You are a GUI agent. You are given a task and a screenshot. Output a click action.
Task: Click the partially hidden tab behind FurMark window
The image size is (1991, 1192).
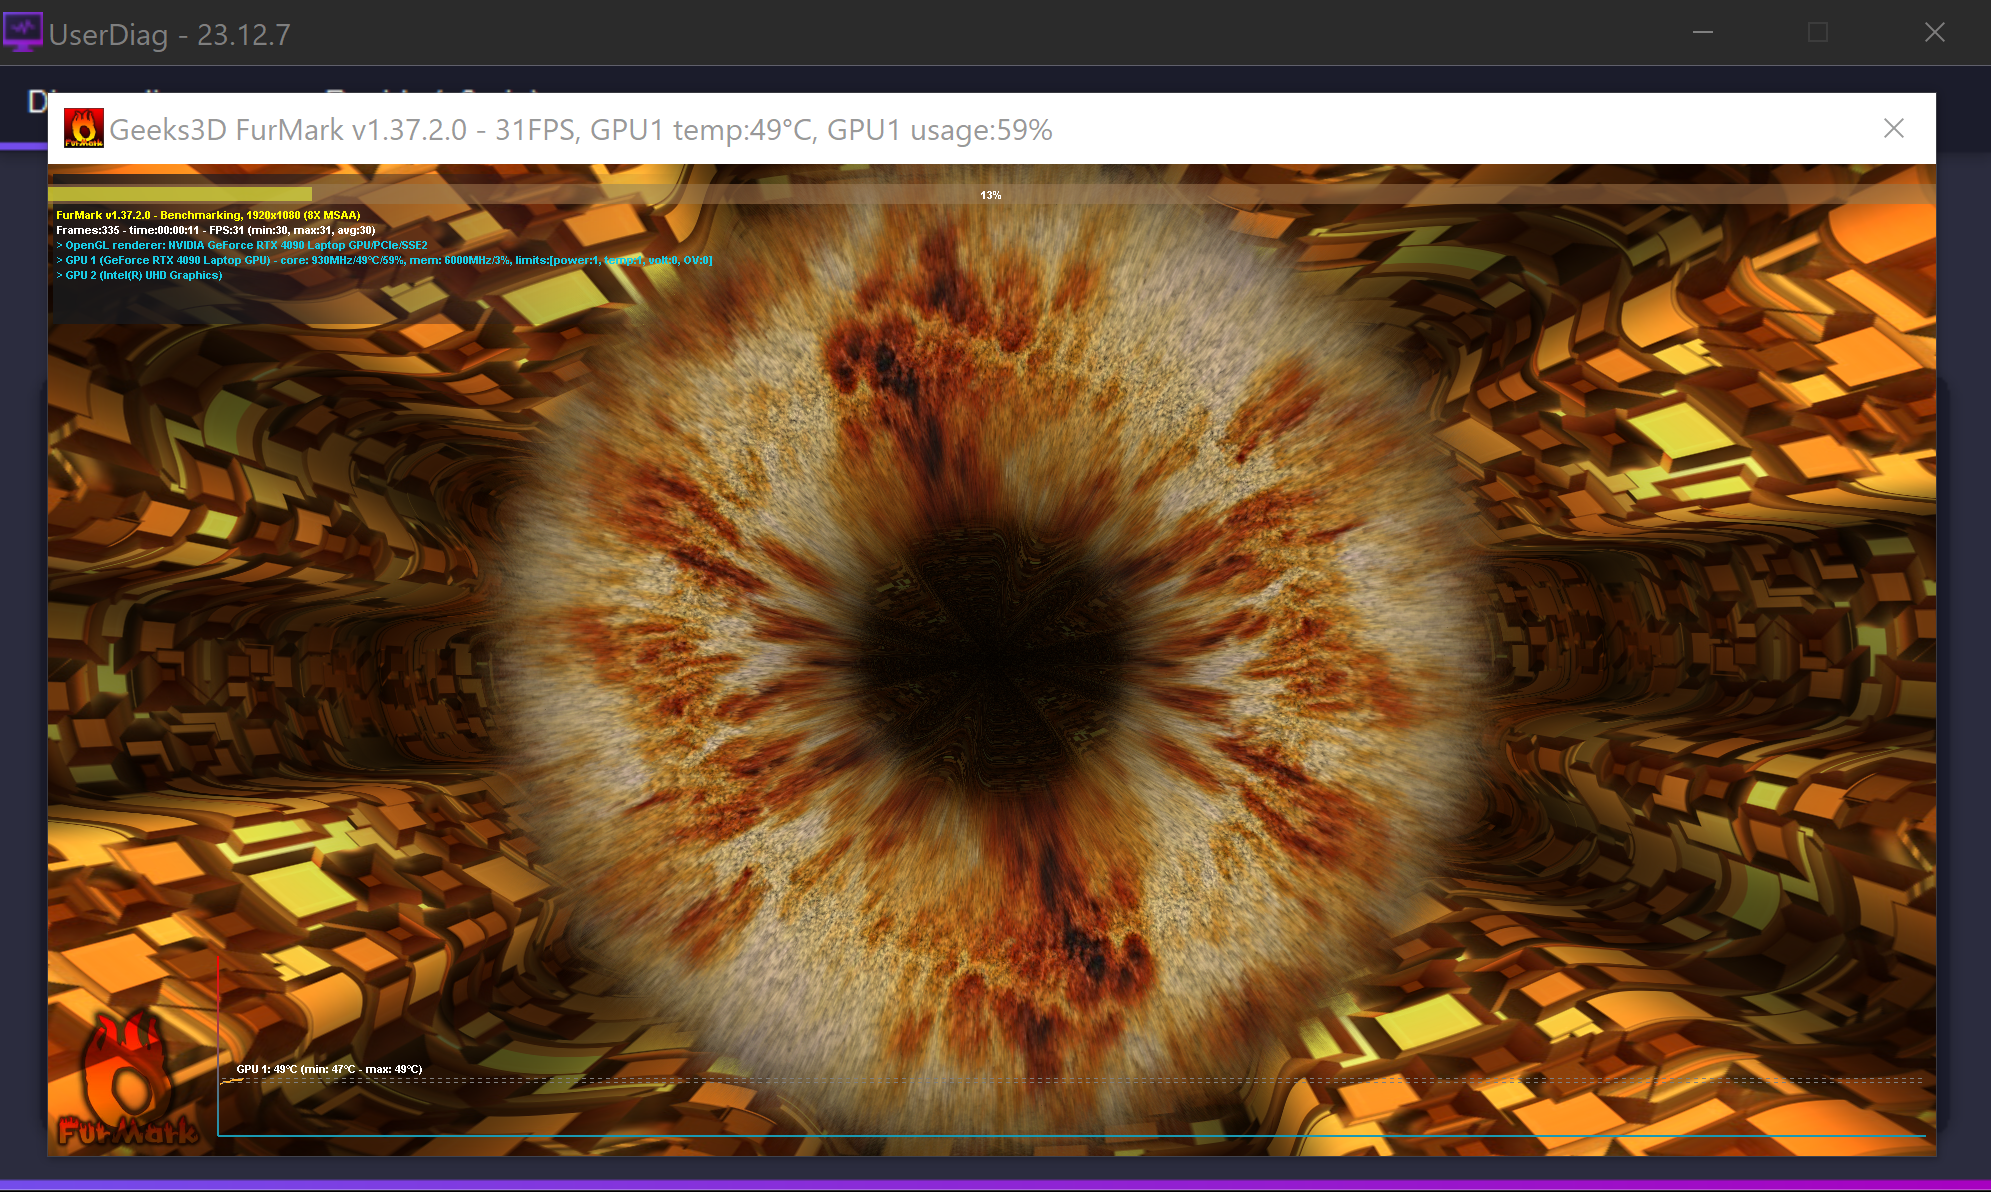click(x=36, y=101)
